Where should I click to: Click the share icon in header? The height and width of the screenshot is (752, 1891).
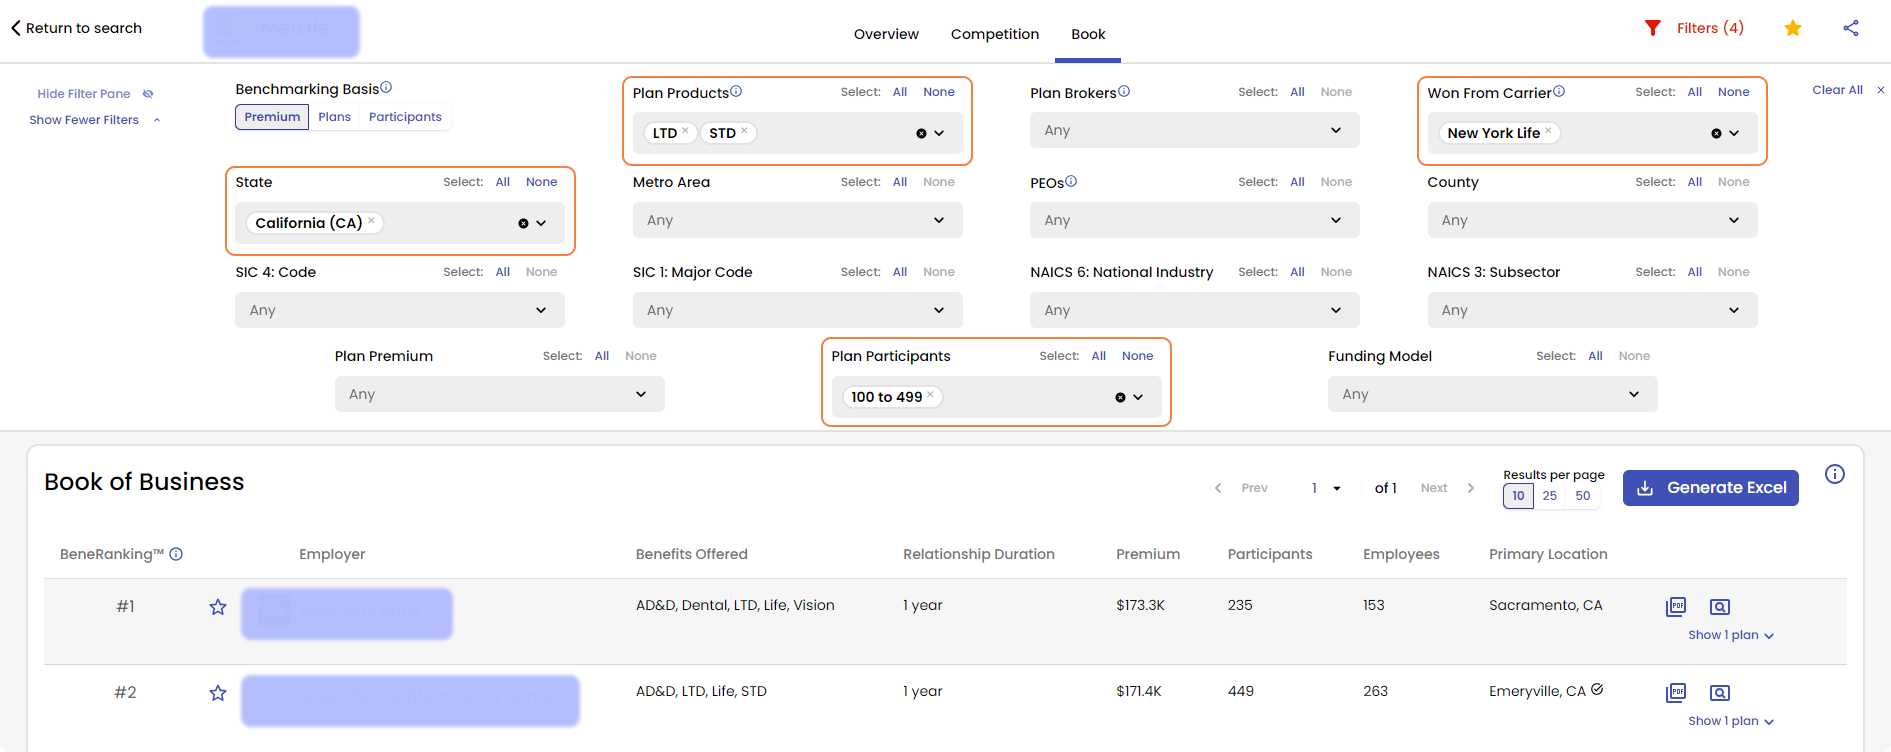point(1851,28)
